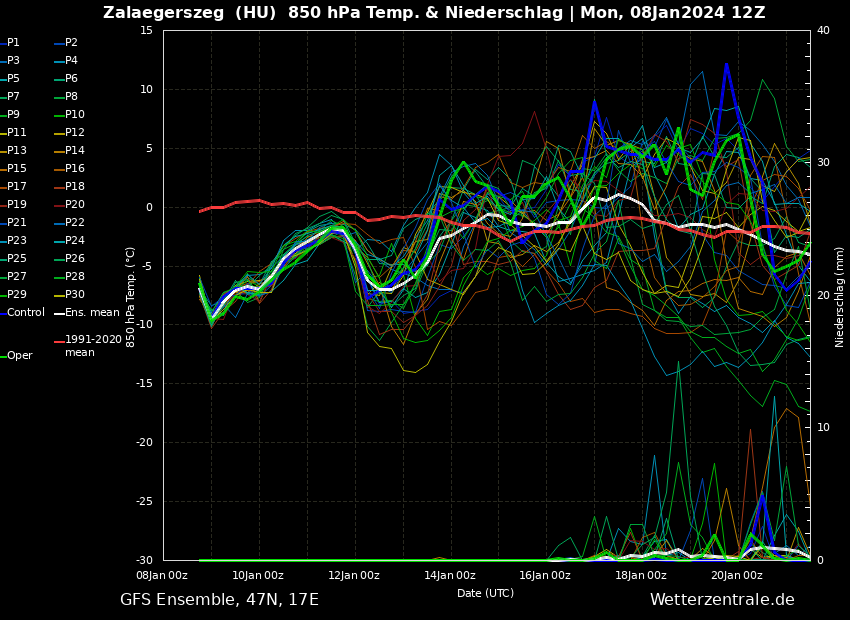Image resolution: width=850 pixels, height=620 pixels.
Task: Select the Date (UTC) axis label
Action: pyautogui.click(x=485, y=594)
